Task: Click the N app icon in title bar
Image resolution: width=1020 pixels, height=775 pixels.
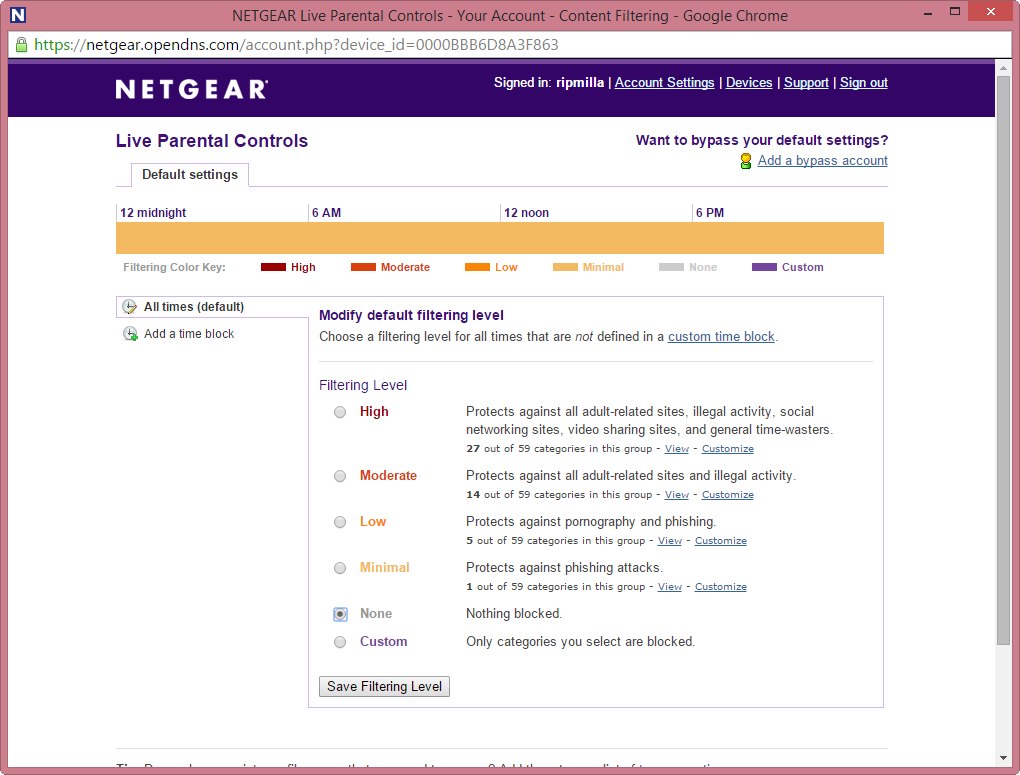Action: click(x=17, y=15)
